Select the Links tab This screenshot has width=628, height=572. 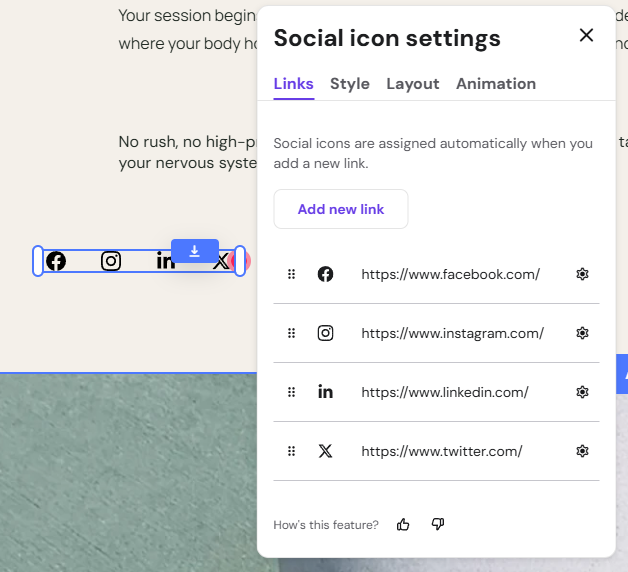coord(294,84)
